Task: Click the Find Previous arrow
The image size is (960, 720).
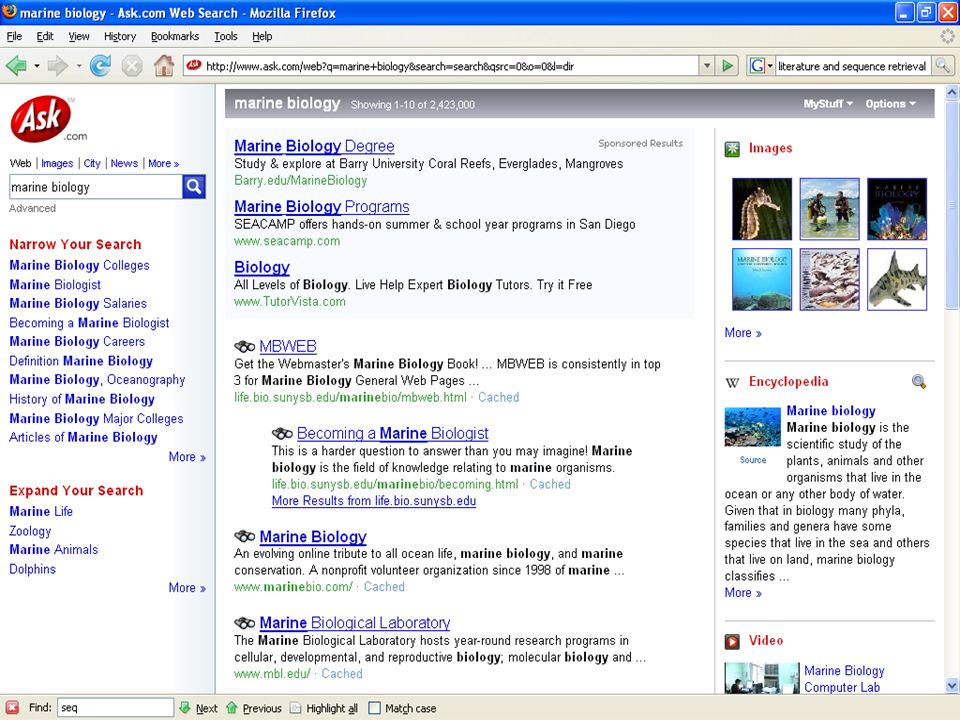Action: point(253,708)
